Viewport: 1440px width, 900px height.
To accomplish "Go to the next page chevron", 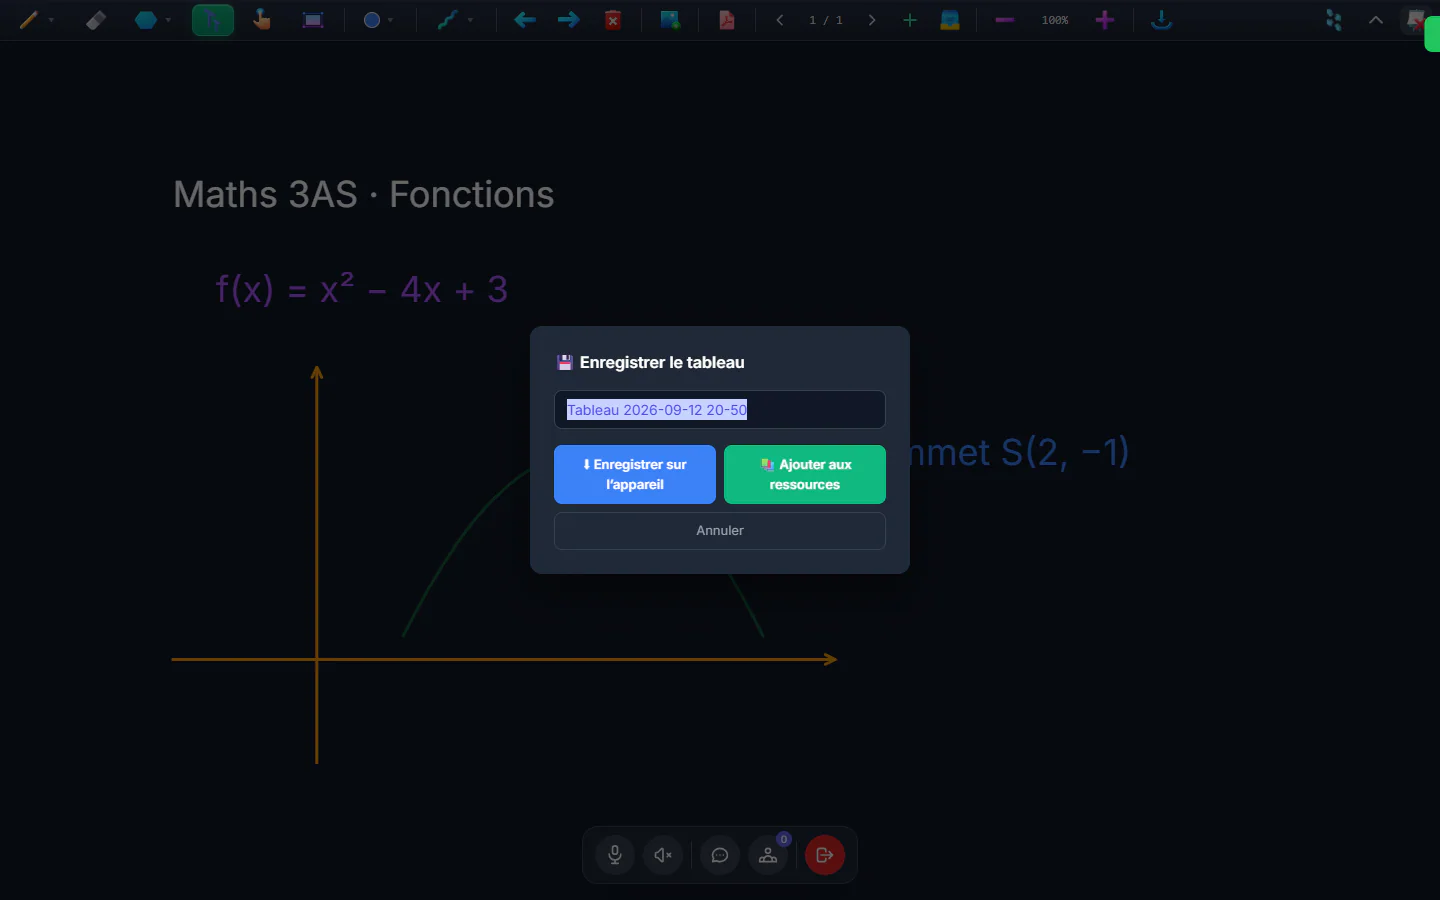I will (872, 20).
